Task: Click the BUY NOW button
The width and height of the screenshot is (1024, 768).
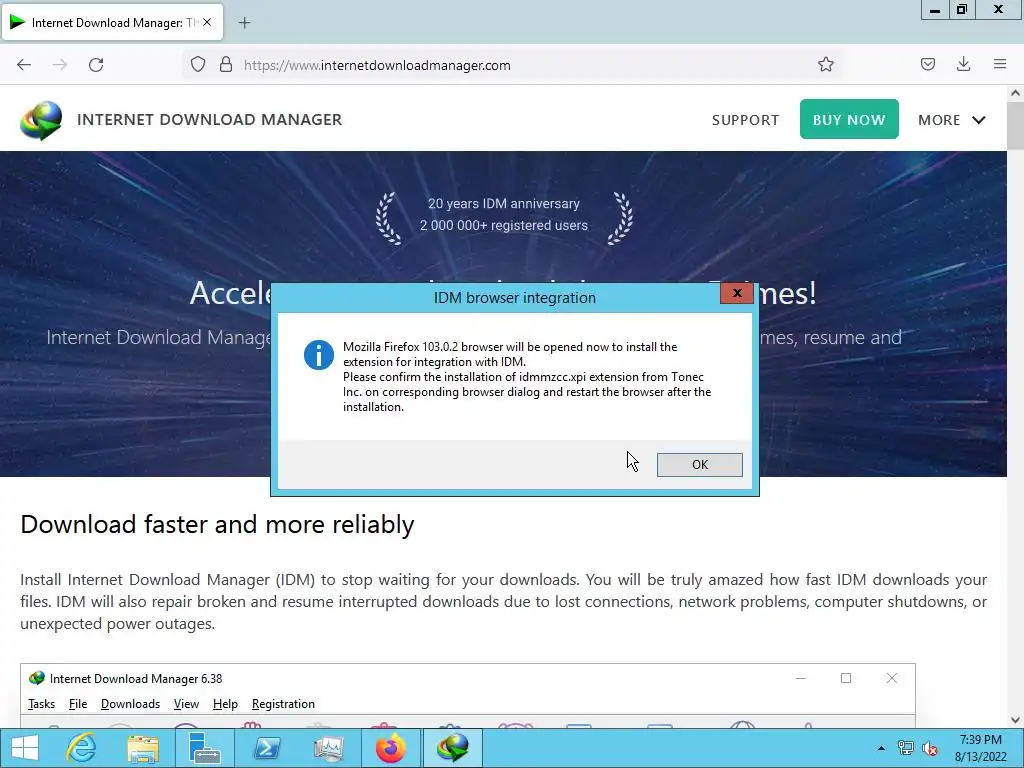Action: click(849, 120)
